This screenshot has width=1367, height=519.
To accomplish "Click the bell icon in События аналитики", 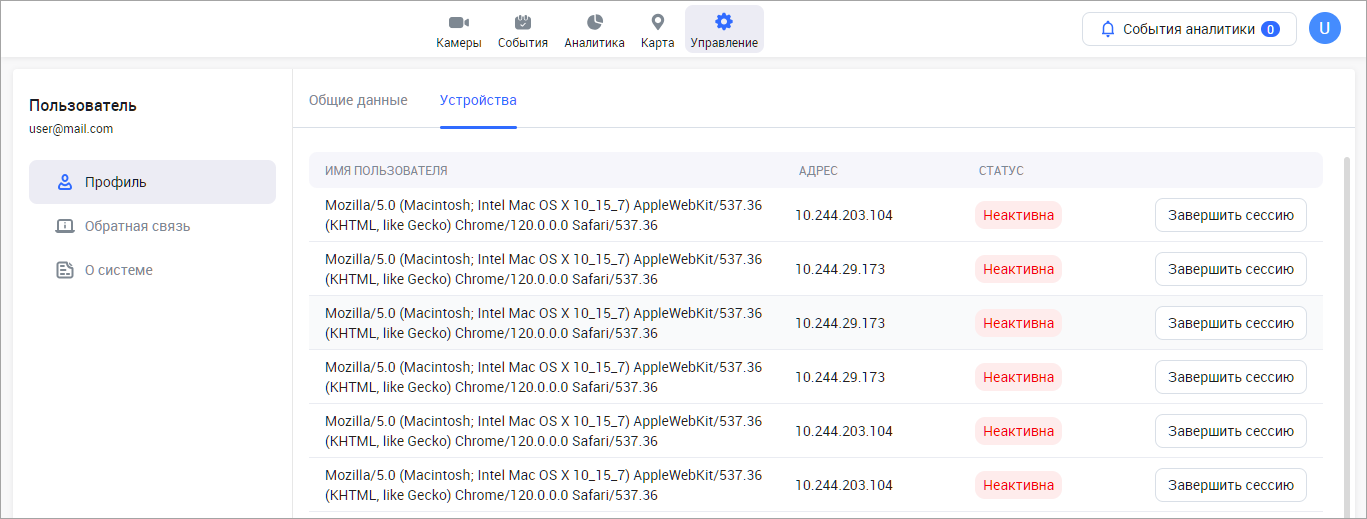I will 1107,29.
